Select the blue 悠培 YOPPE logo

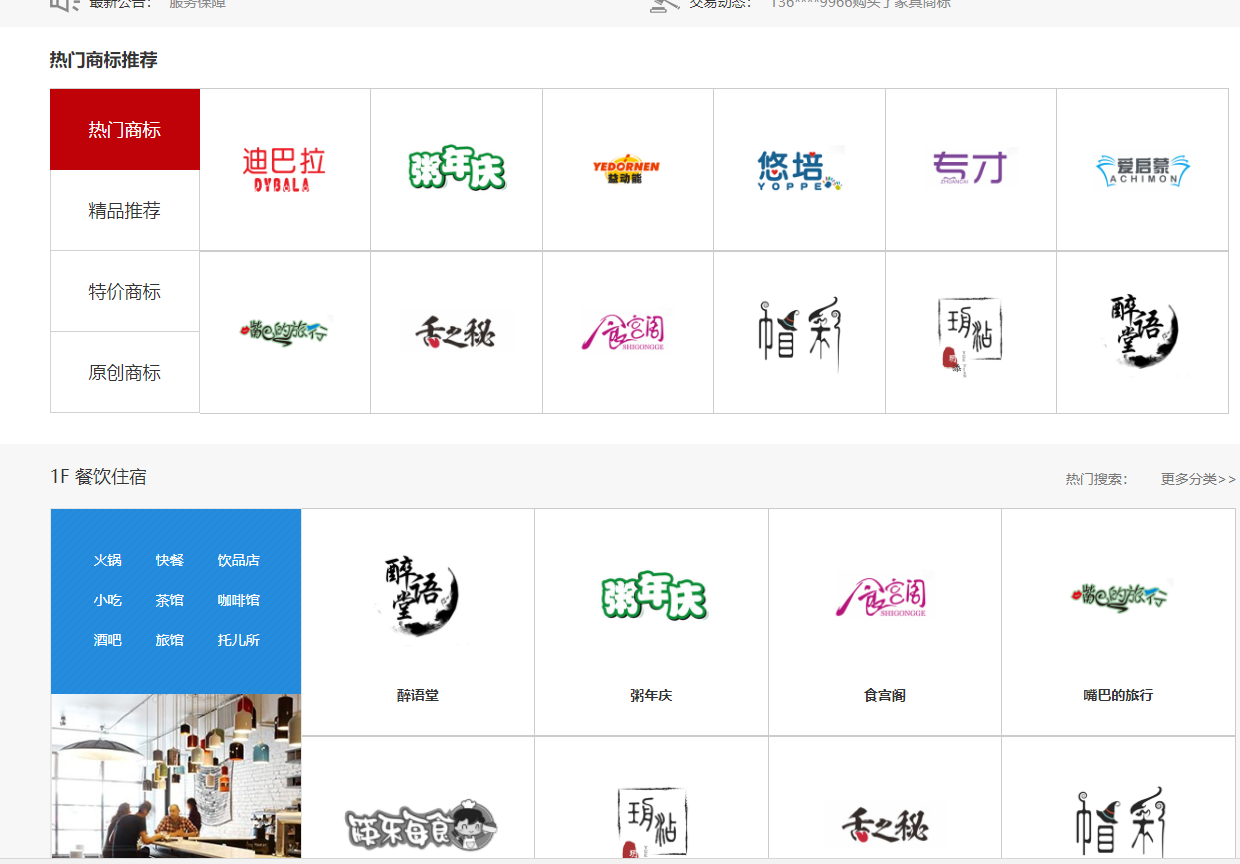pyautogui.click(x=799, y=169)
